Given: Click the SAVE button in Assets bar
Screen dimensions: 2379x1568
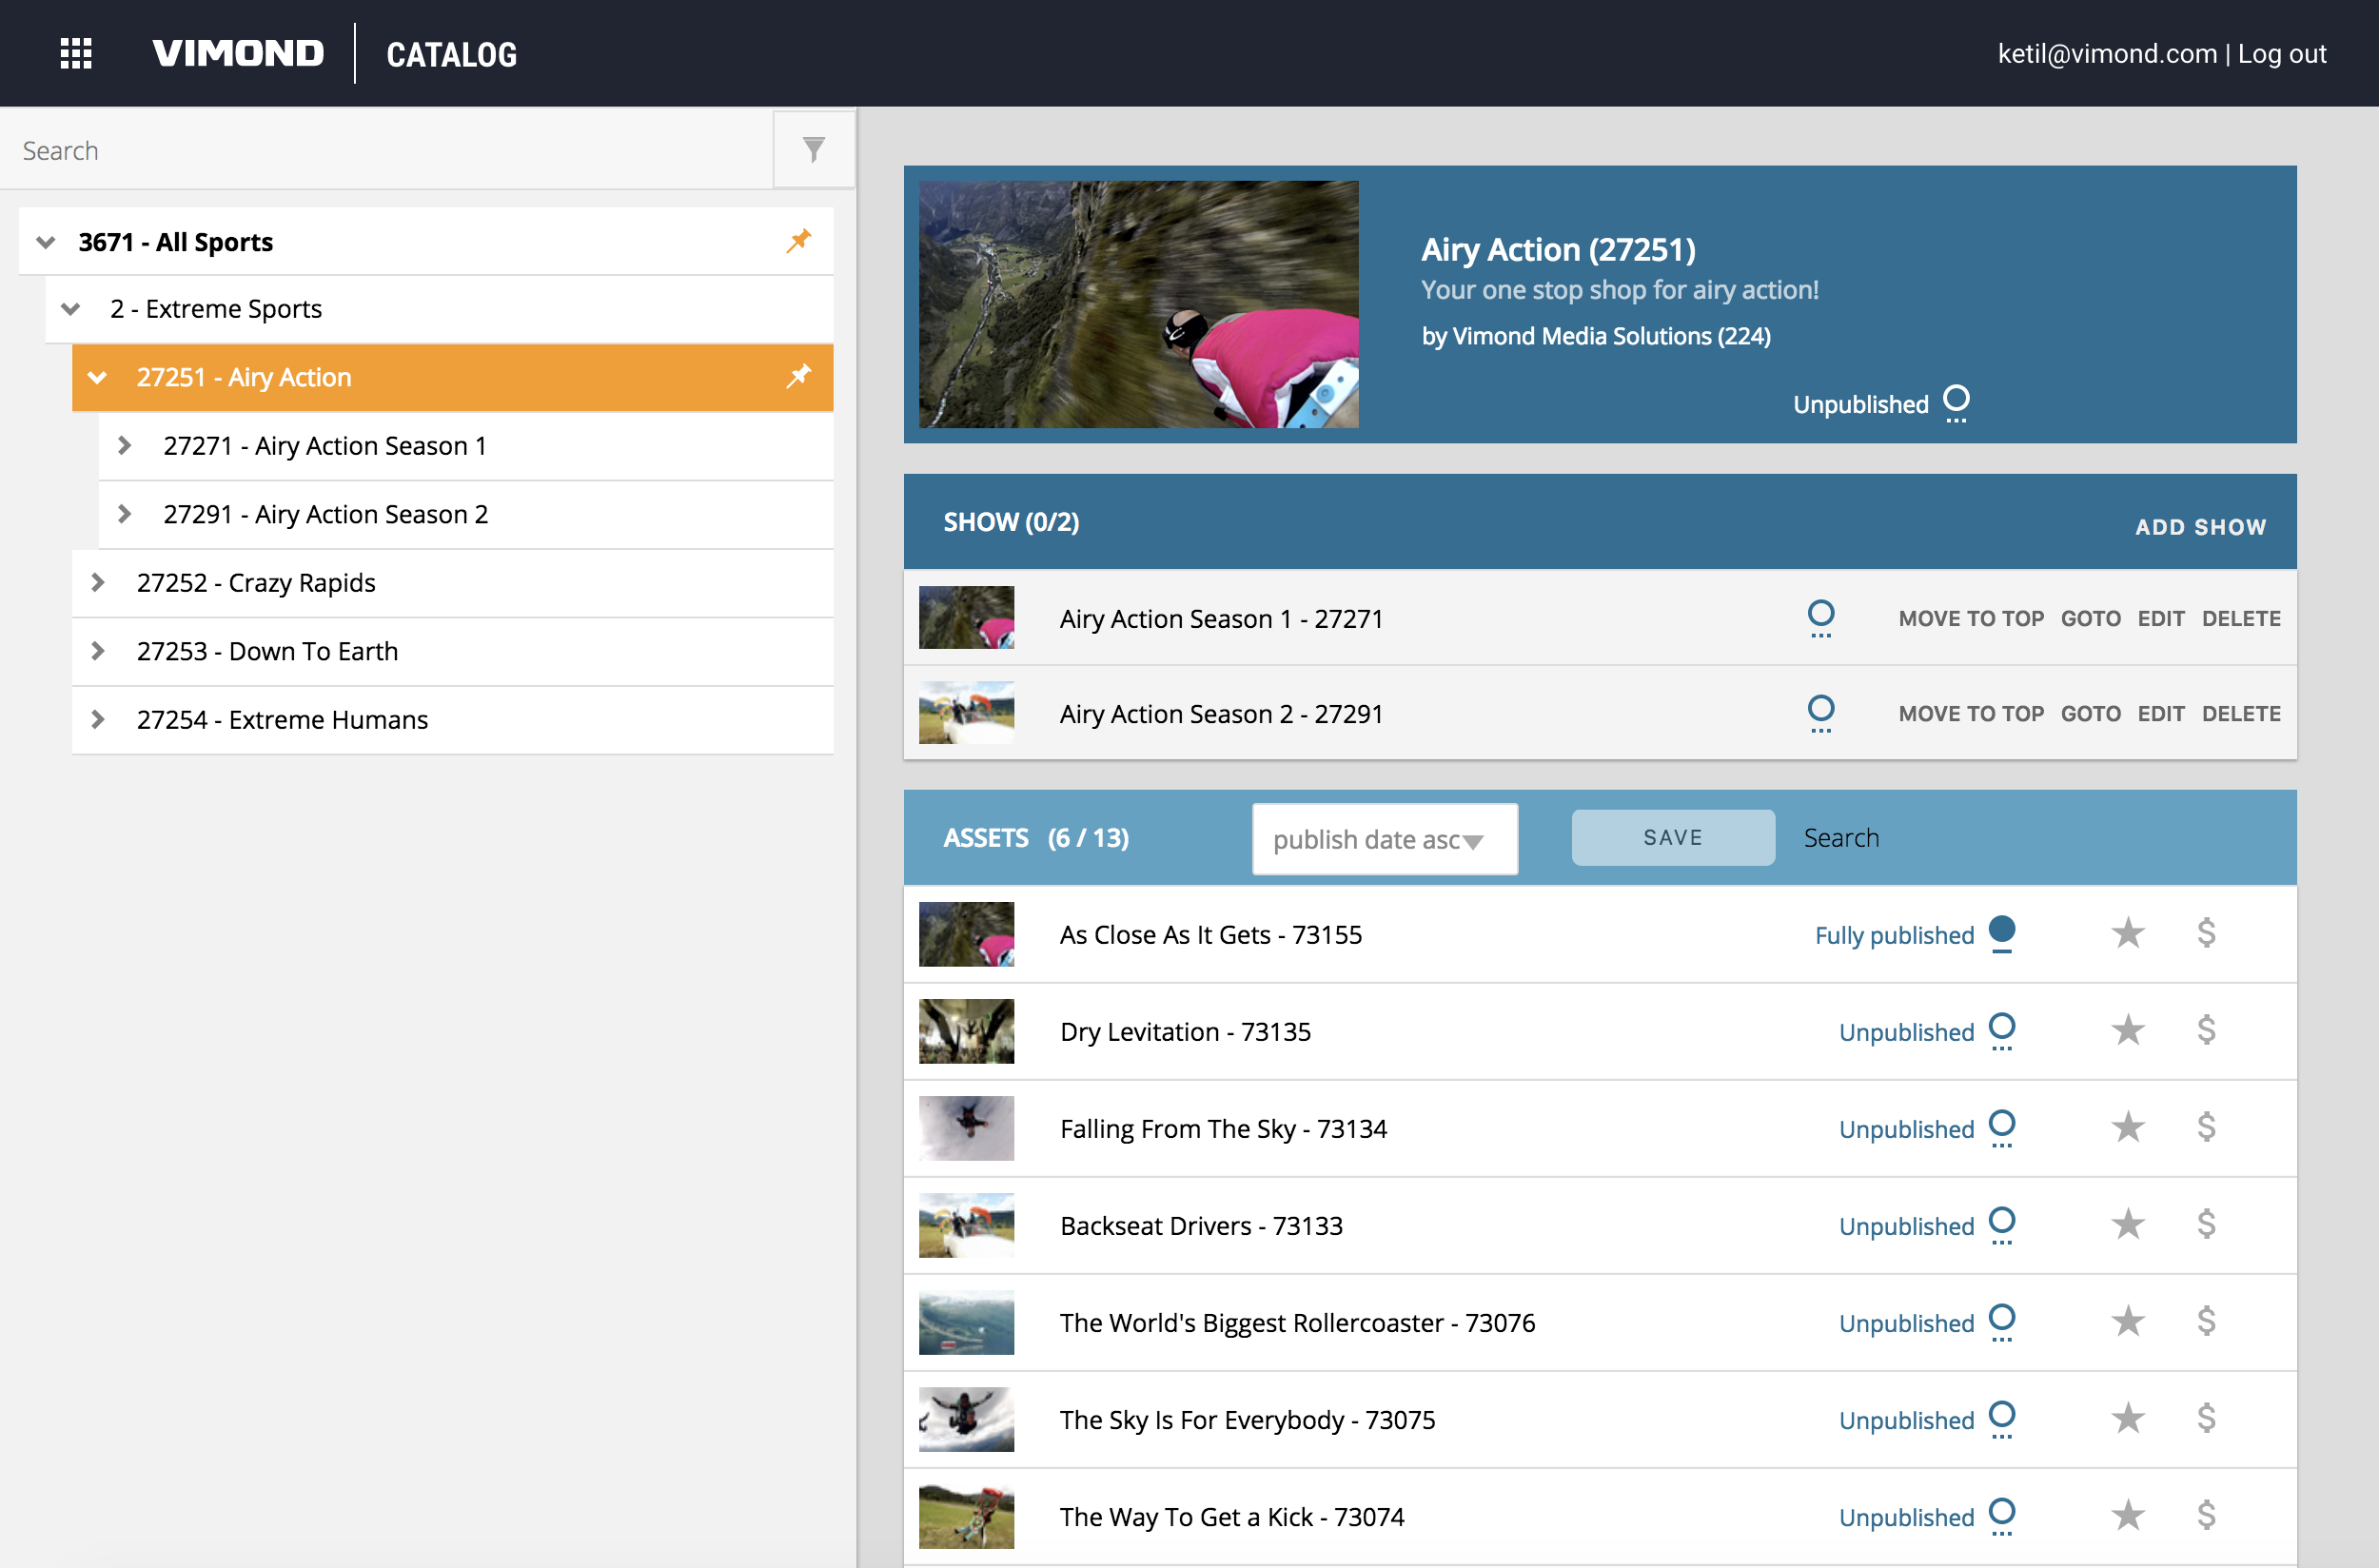Looking at the screenshot, I should point(1673,838).
